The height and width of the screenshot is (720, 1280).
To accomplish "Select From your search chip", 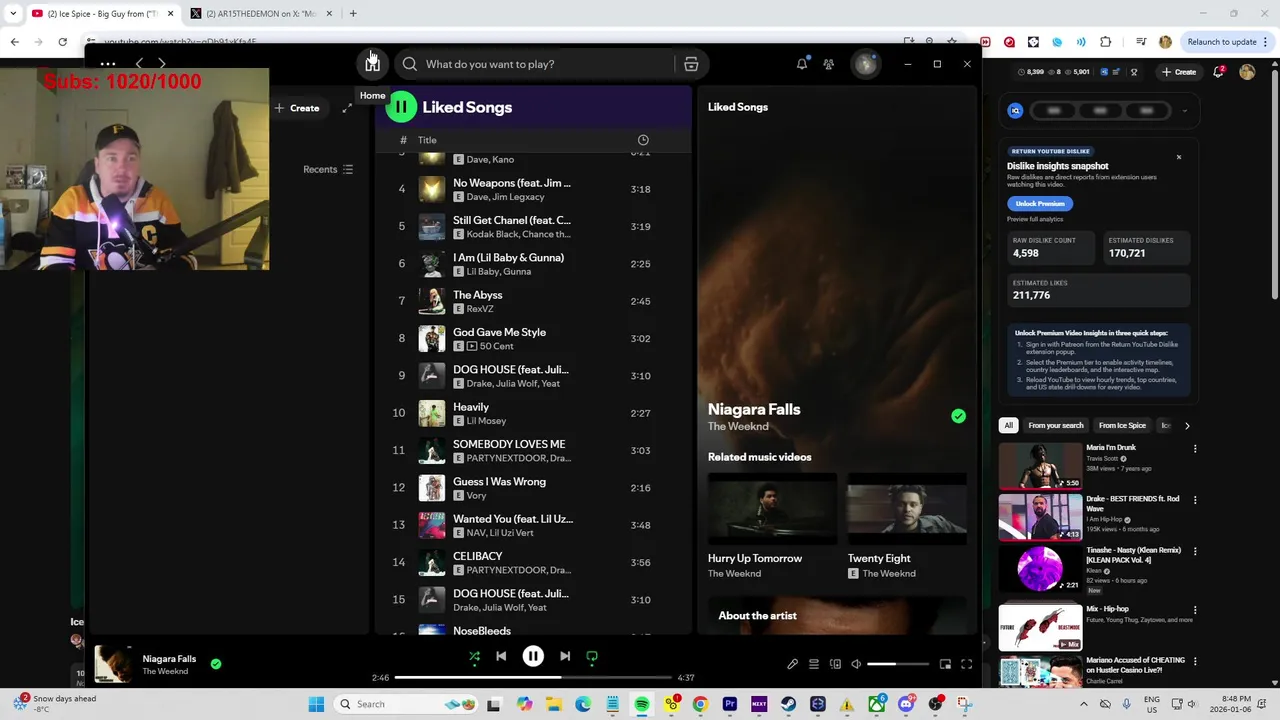I will click(x=1056, y=425).
